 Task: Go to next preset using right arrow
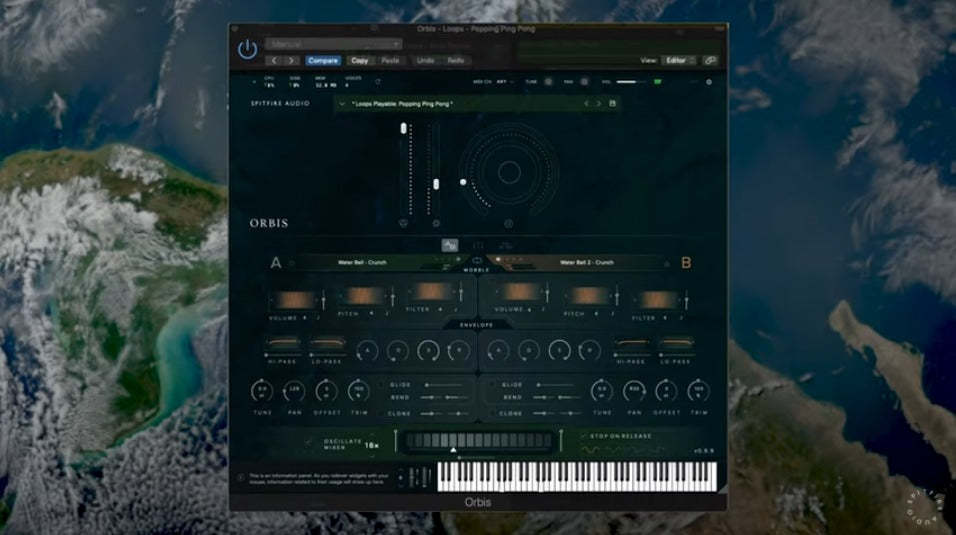[x=599, y=103]
